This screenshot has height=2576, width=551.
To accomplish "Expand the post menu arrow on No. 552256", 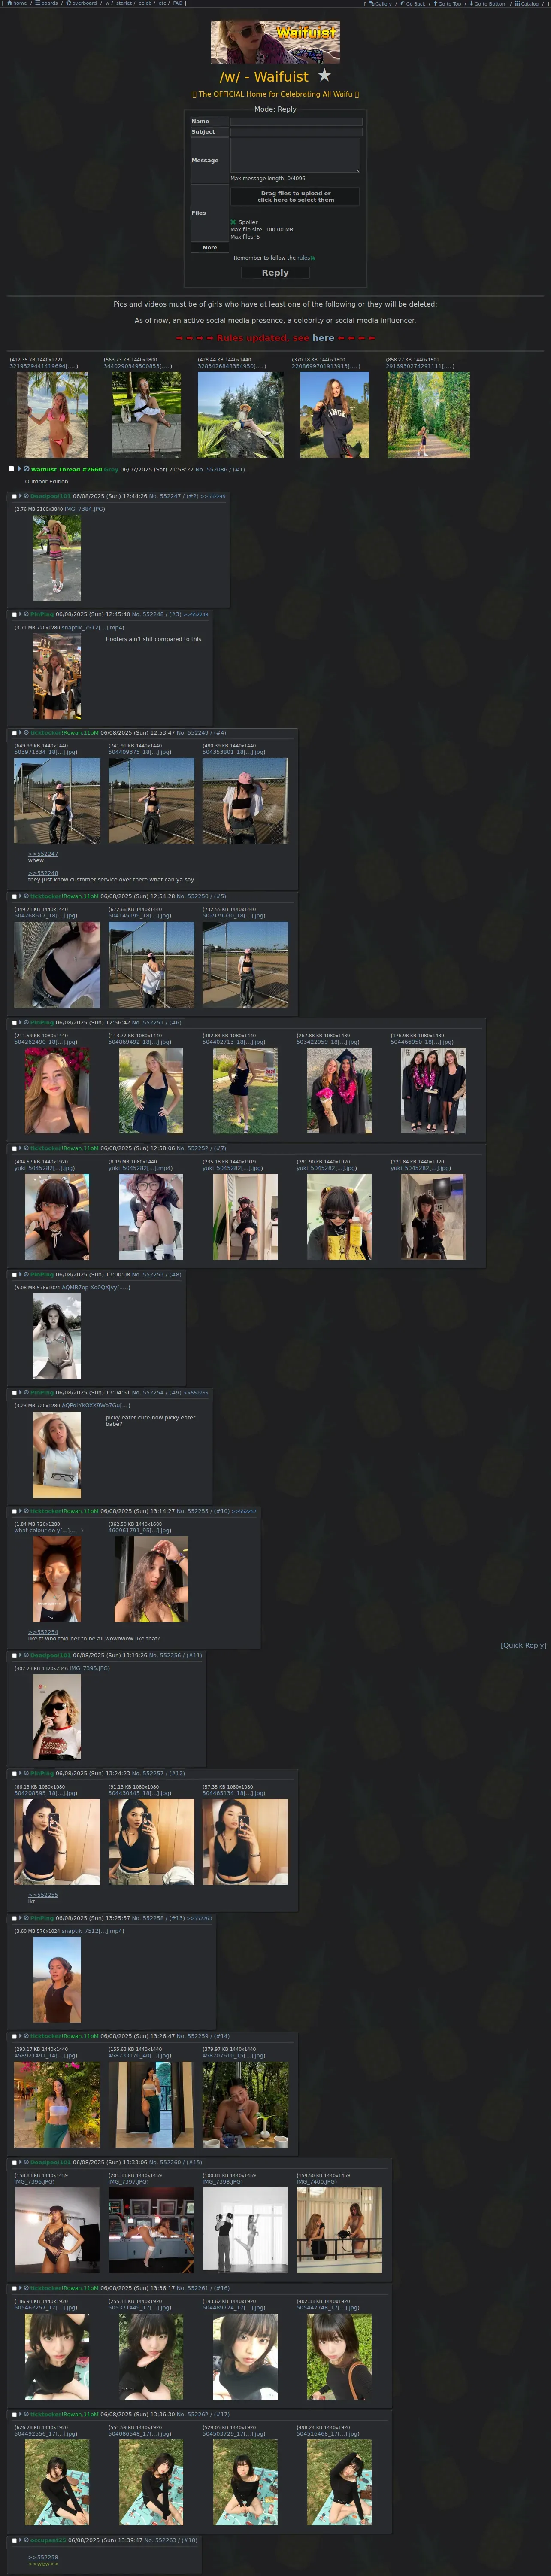I will (x=20, y=1655).
